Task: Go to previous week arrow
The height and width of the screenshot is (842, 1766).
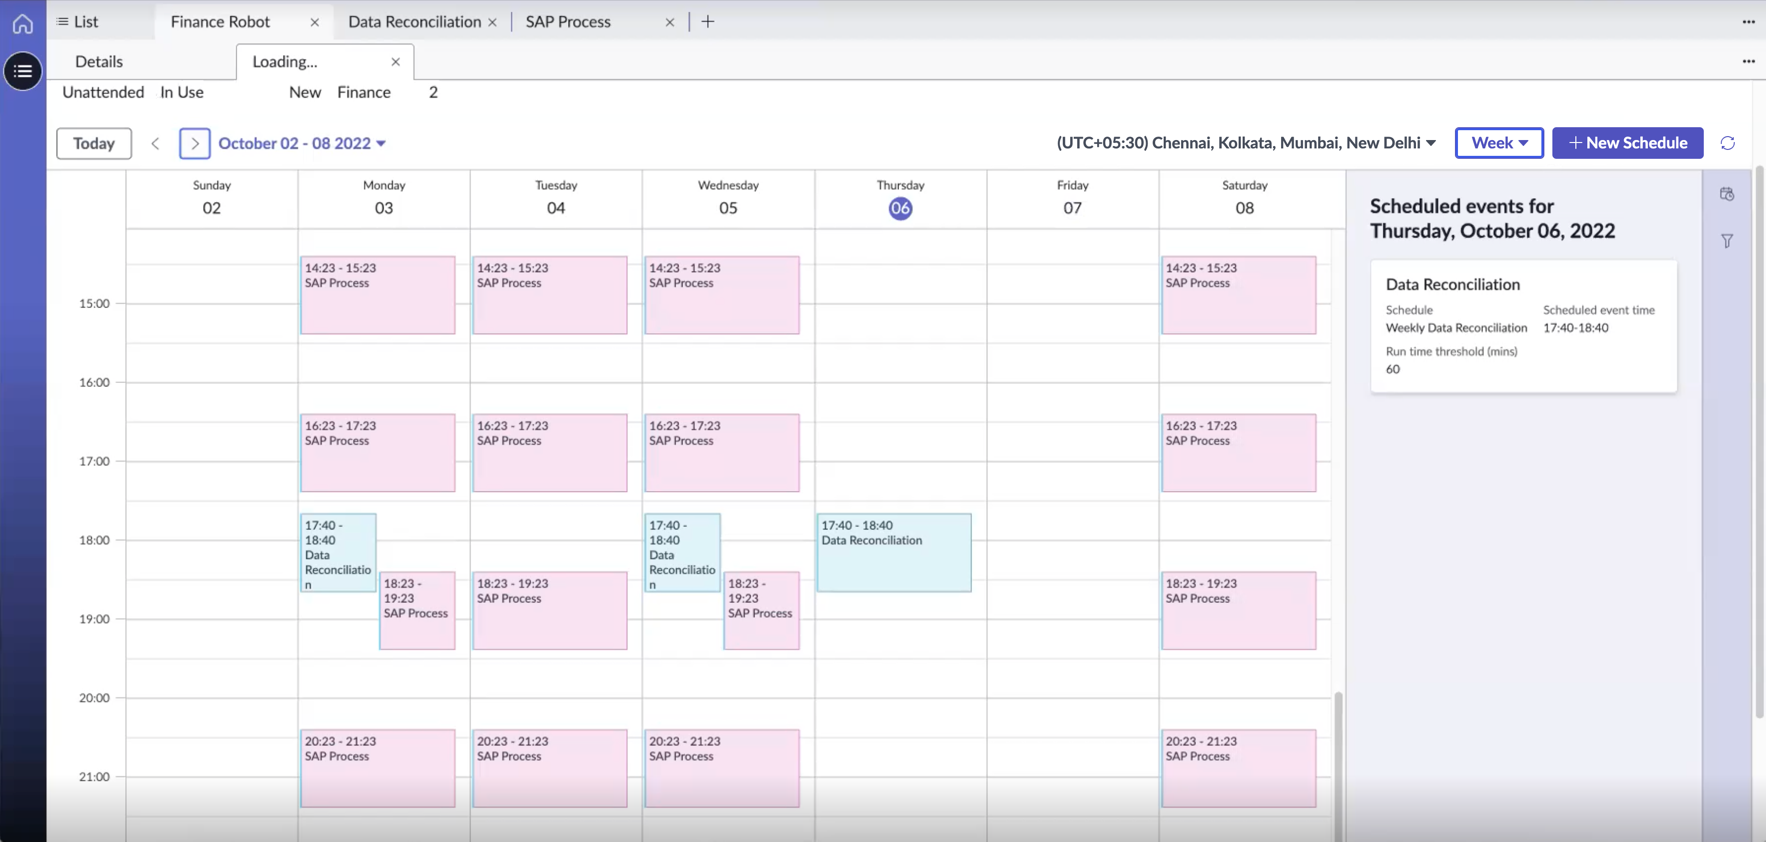Action: [155, 143]
